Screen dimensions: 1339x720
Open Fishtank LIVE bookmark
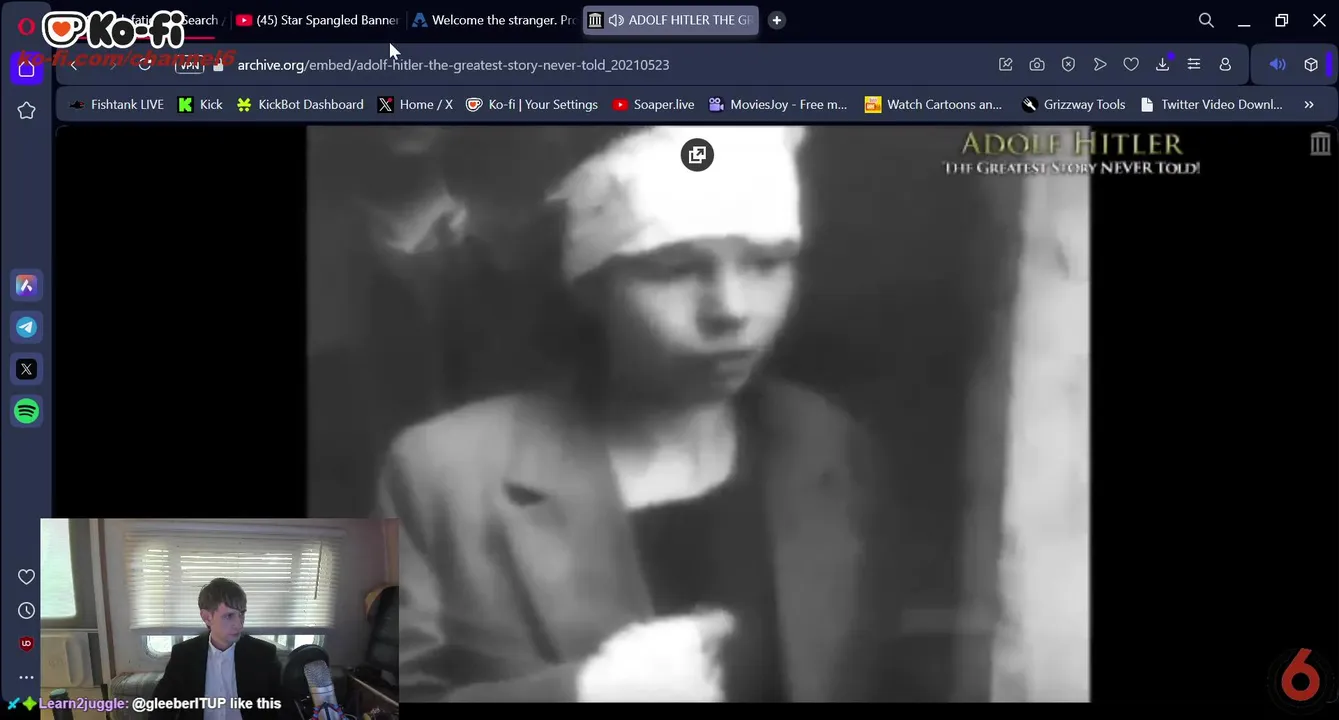(116, 104)
